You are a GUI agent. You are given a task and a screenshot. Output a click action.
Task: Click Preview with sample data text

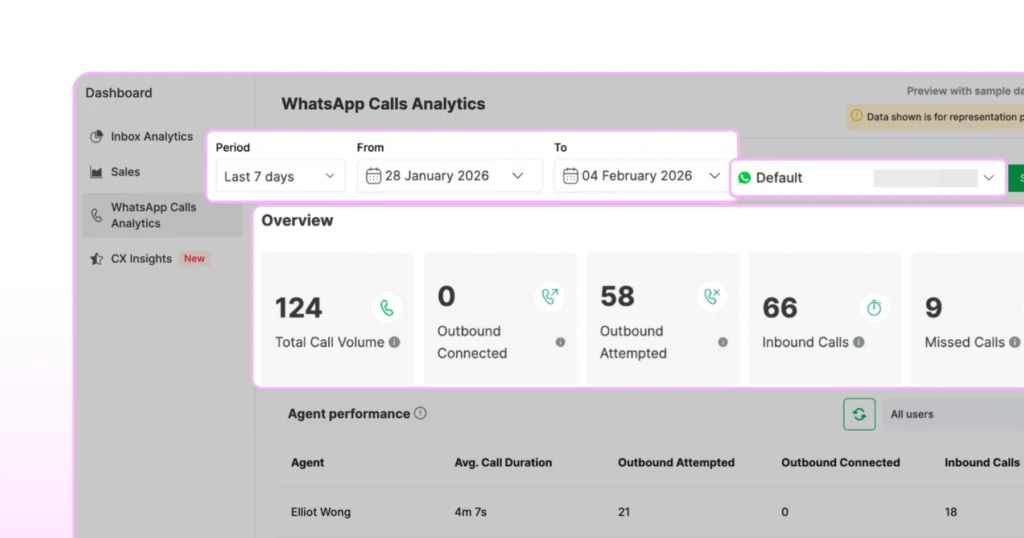[965, 91]
